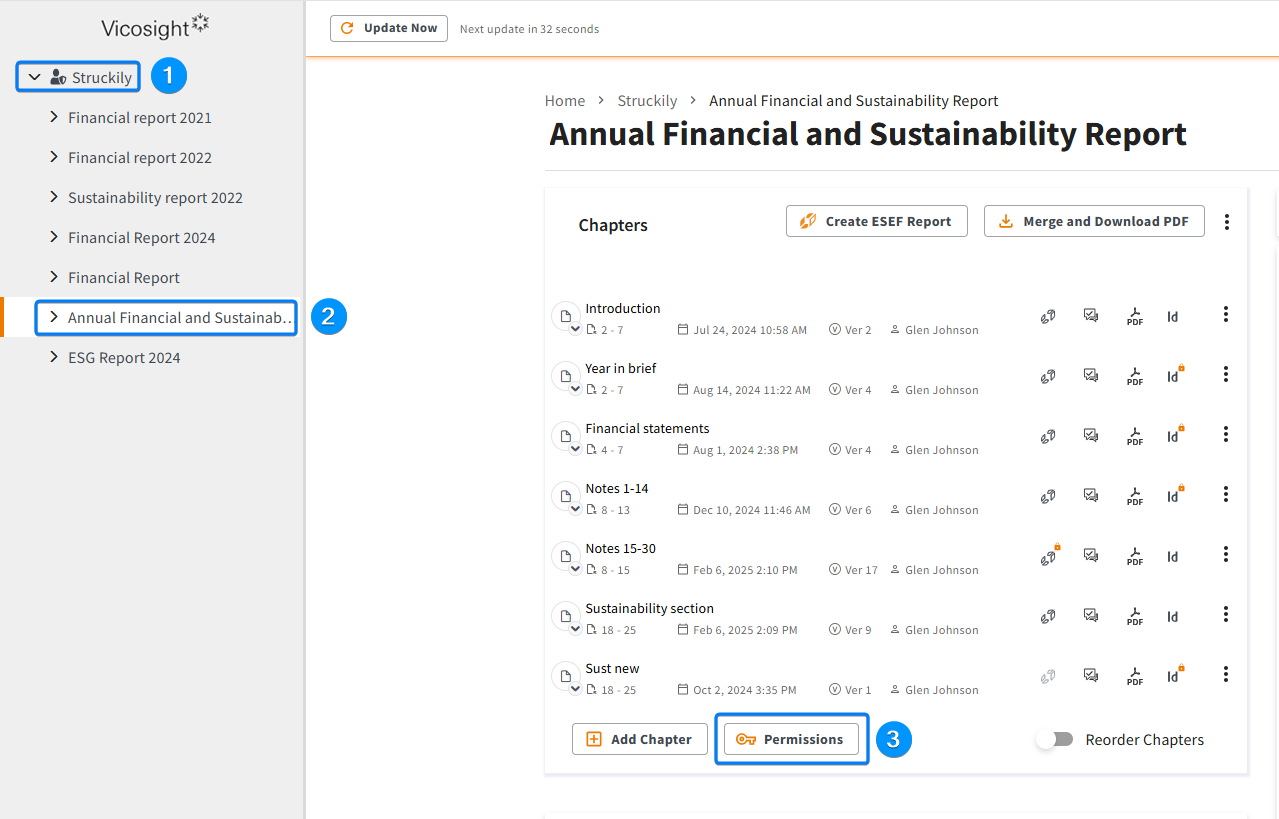Click locked Id icon for Year in brief

tap(1175, 375)
